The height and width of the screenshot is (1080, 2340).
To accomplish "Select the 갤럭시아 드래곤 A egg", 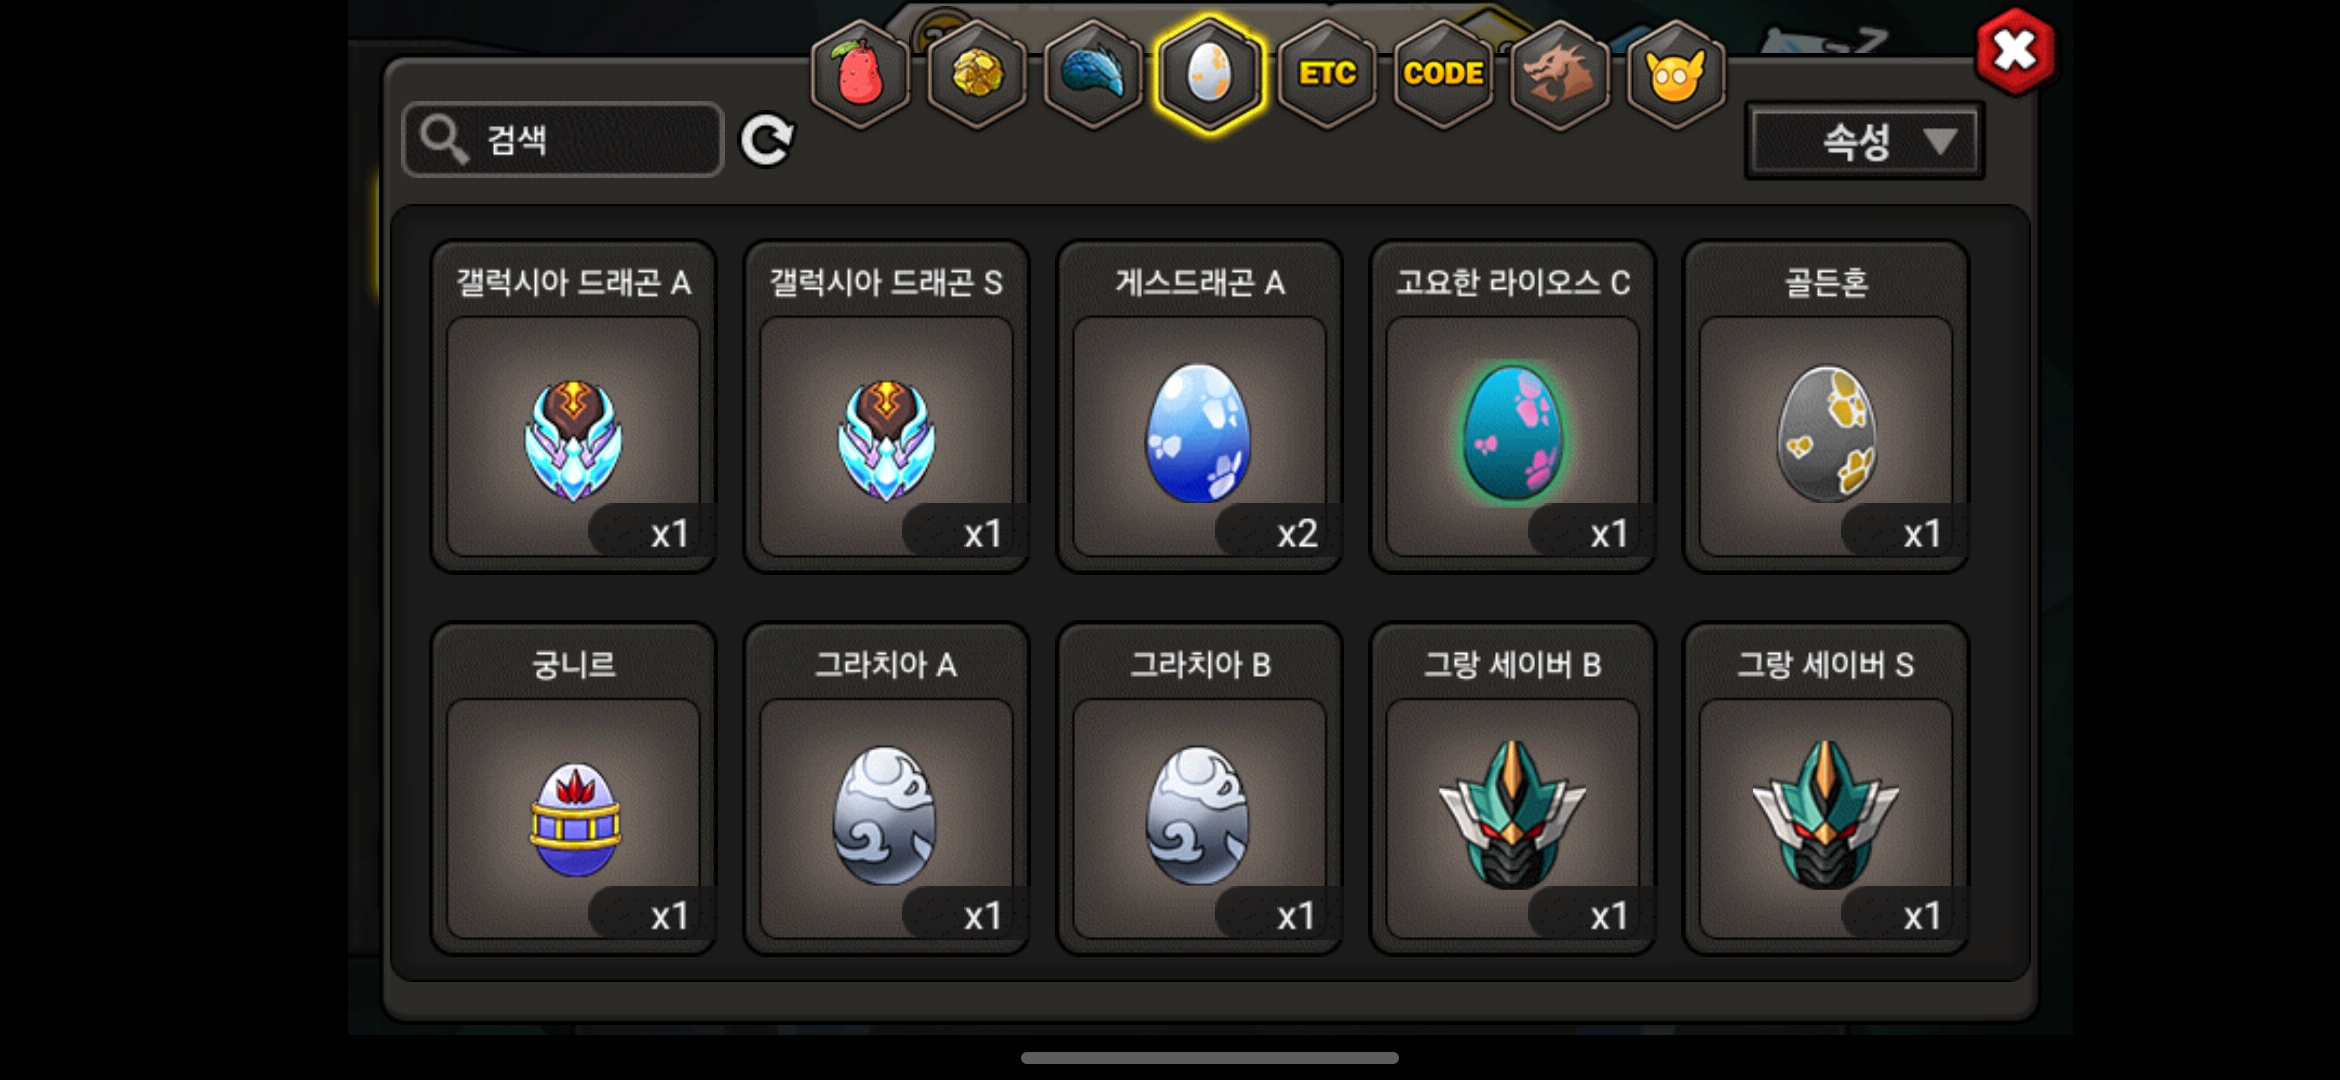I will click(x=573, y=406).
